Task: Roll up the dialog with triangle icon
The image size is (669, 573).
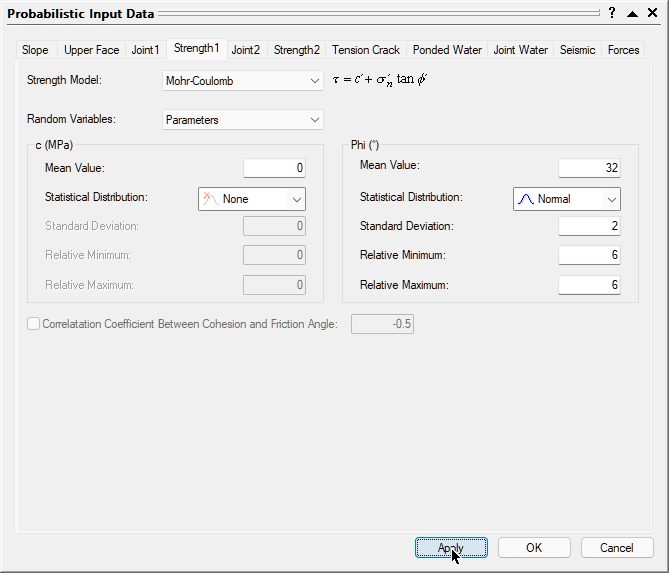Action: 632,13
